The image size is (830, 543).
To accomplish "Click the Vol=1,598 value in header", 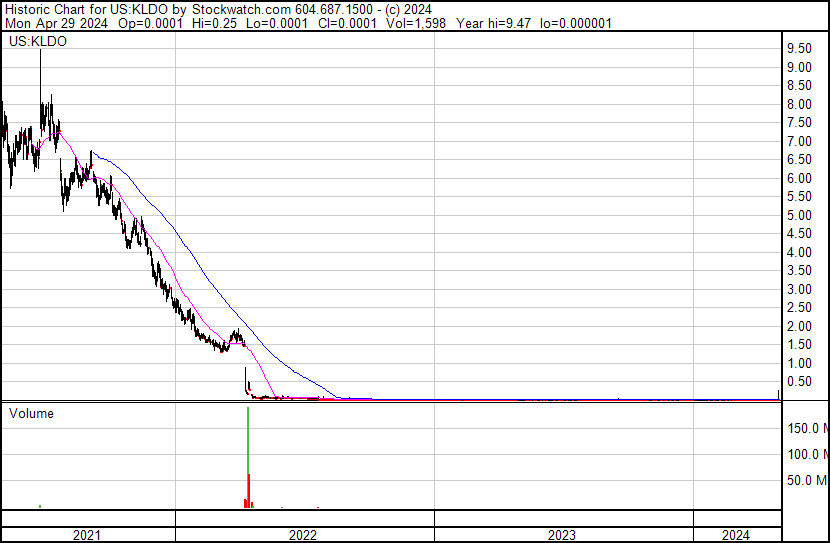I will click(443, 23).
